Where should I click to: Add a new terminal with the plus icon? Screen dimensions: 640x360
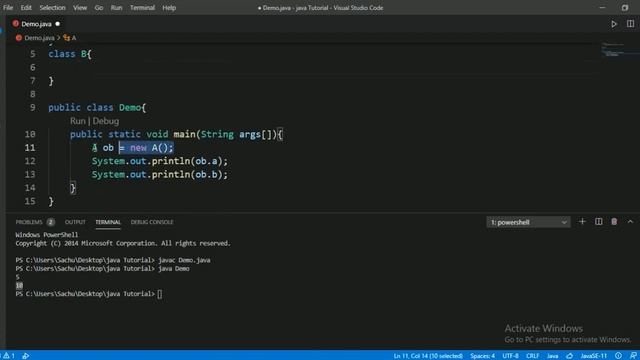tap(582, 222)
